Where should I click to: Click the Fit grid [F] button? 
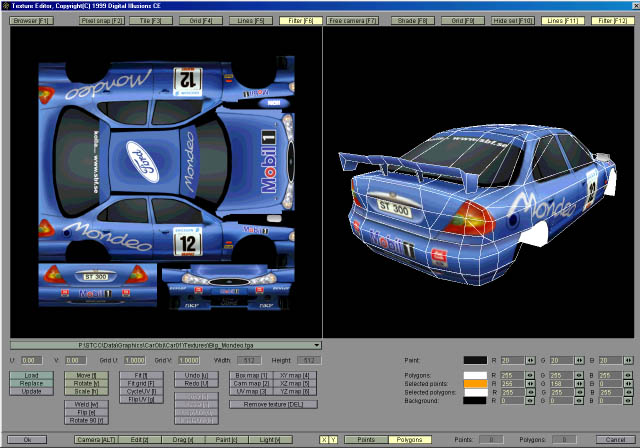coord(141,384)
